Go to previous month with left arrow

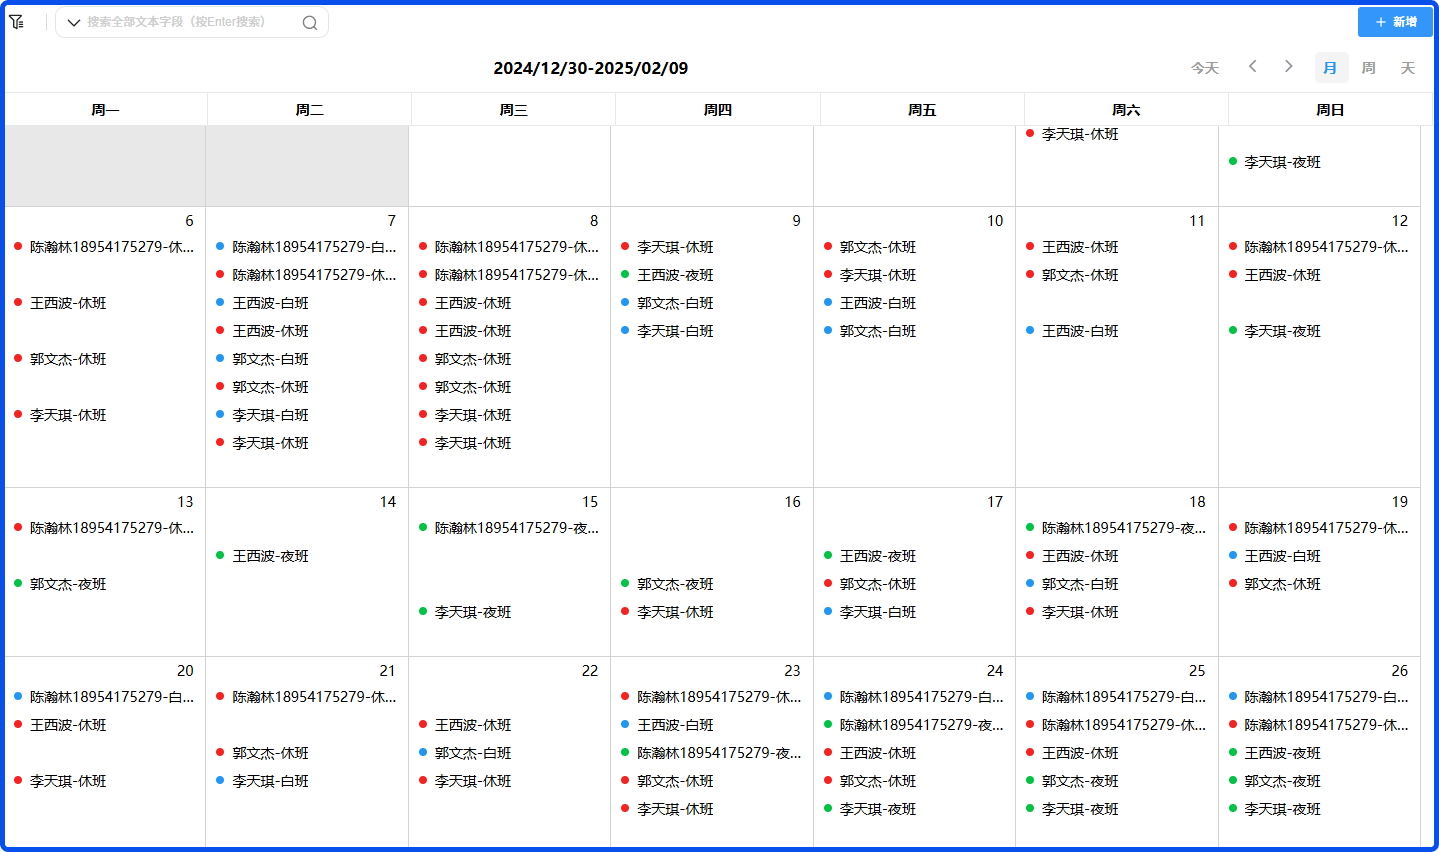[x=1252, y=67]
